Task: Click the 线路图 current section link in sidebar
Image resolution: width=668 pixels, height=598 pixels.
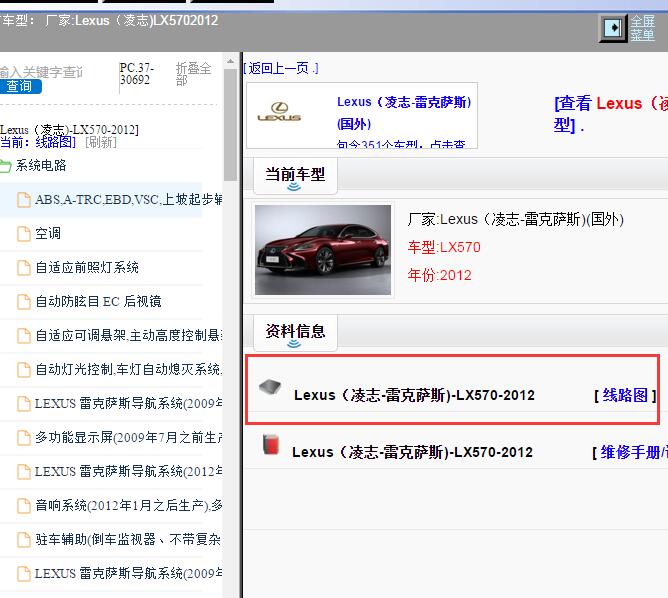Action: click(55, 142)
